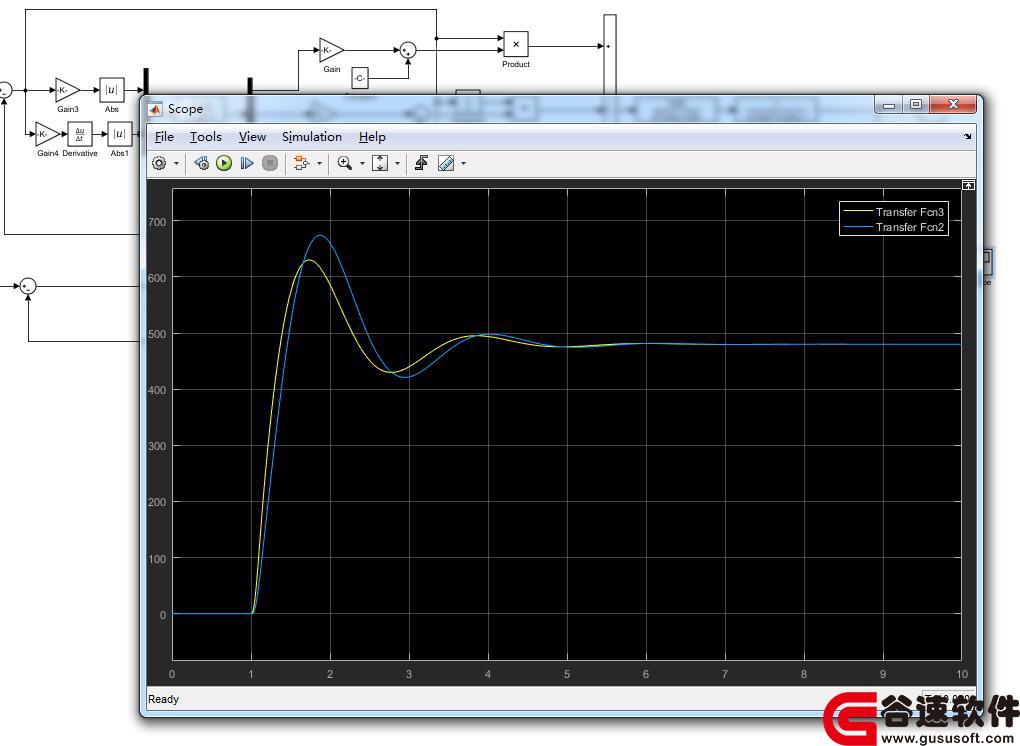This screenshot has width=1020, height=746.
Task: Click the grayed stop simulation button
Action: tap(270, 163)
